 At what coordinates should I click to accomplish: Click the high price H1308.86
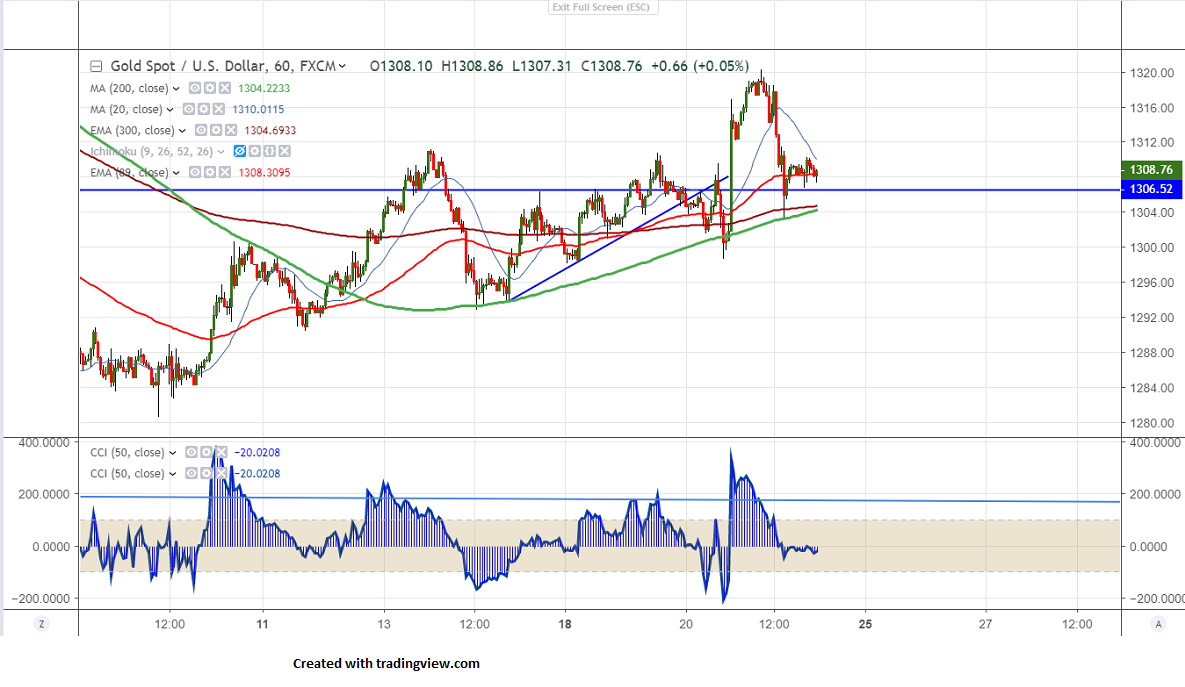click(472, 66)
